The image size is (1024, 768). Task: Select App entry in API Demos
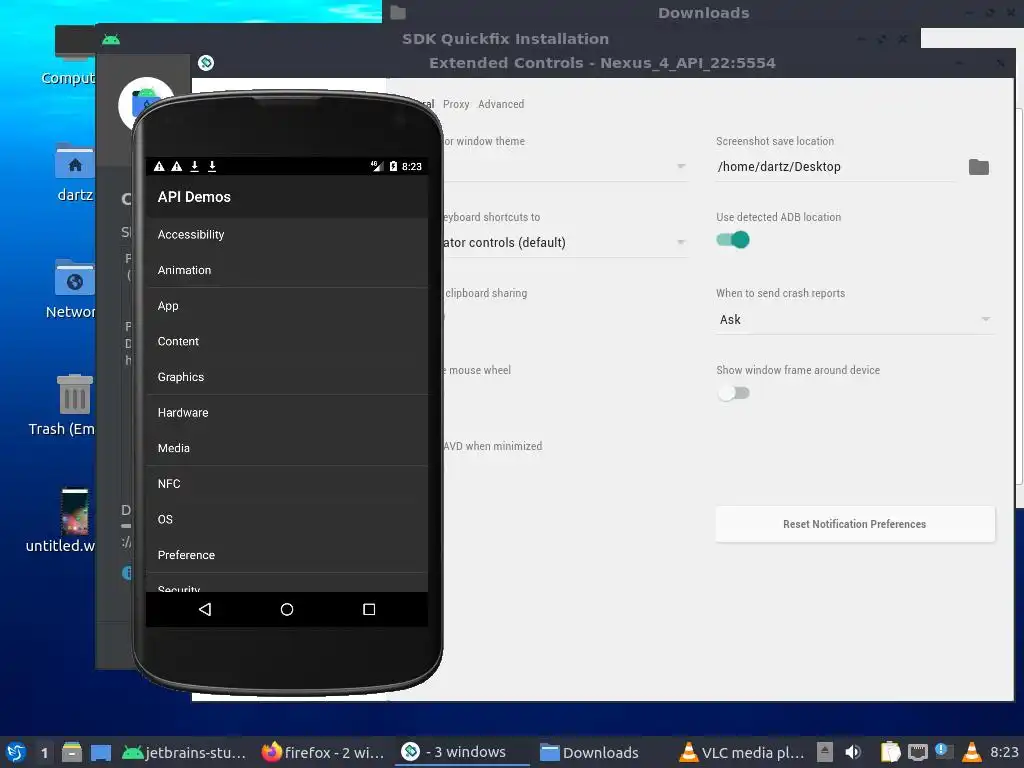tap(287, 306)
